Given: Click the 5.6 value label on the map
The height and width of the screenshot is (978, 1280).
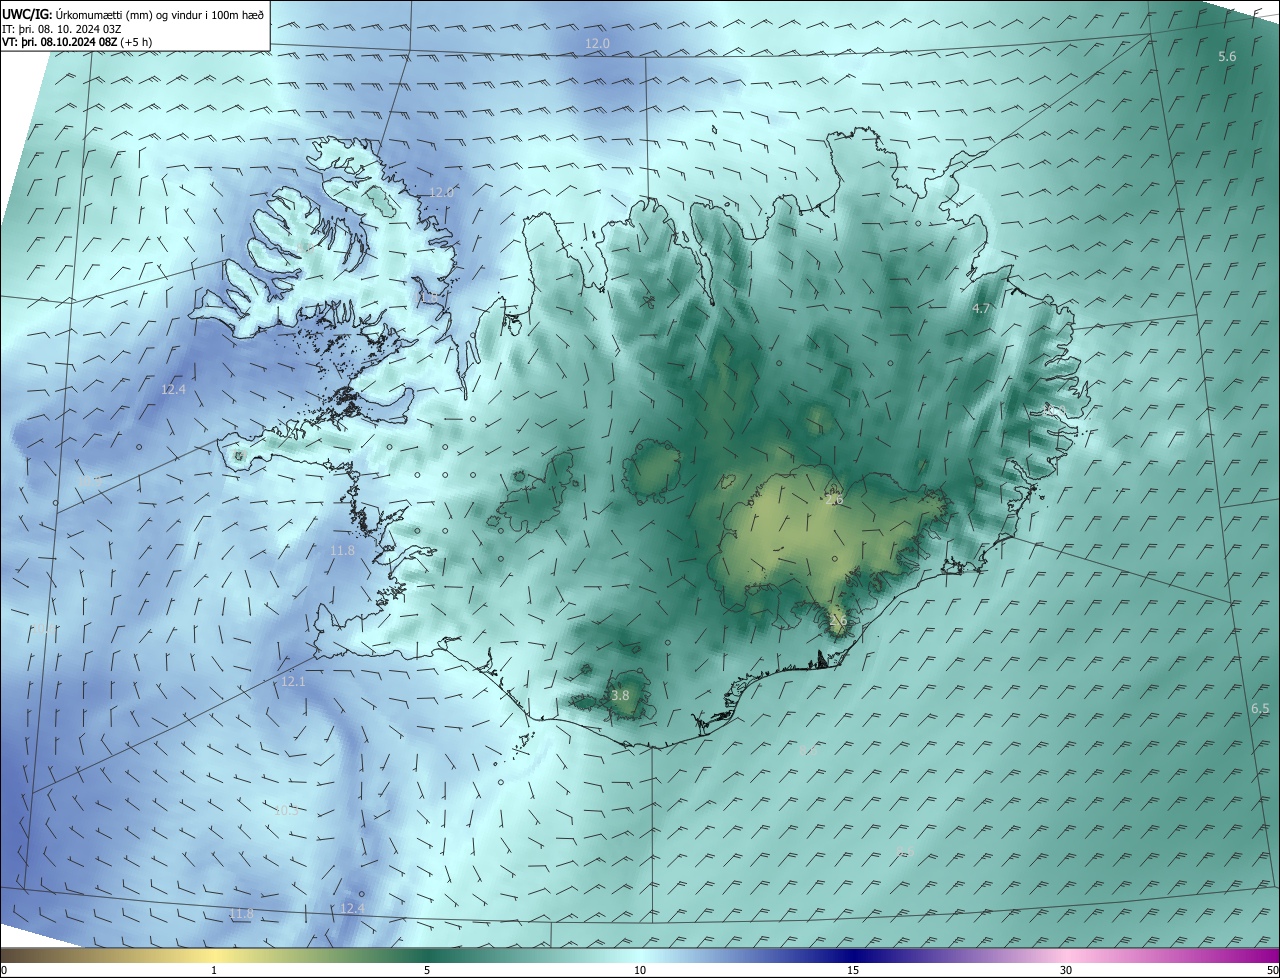Looking at the screenshot, I should click(x=1227, y=57).
